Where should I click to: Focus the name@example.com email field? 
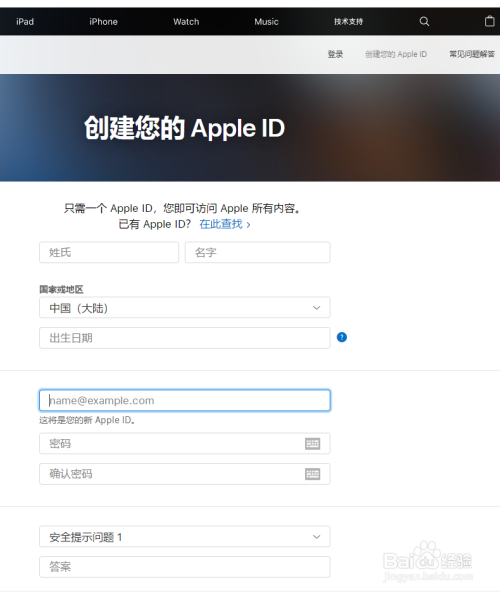[x=185, y=400]
